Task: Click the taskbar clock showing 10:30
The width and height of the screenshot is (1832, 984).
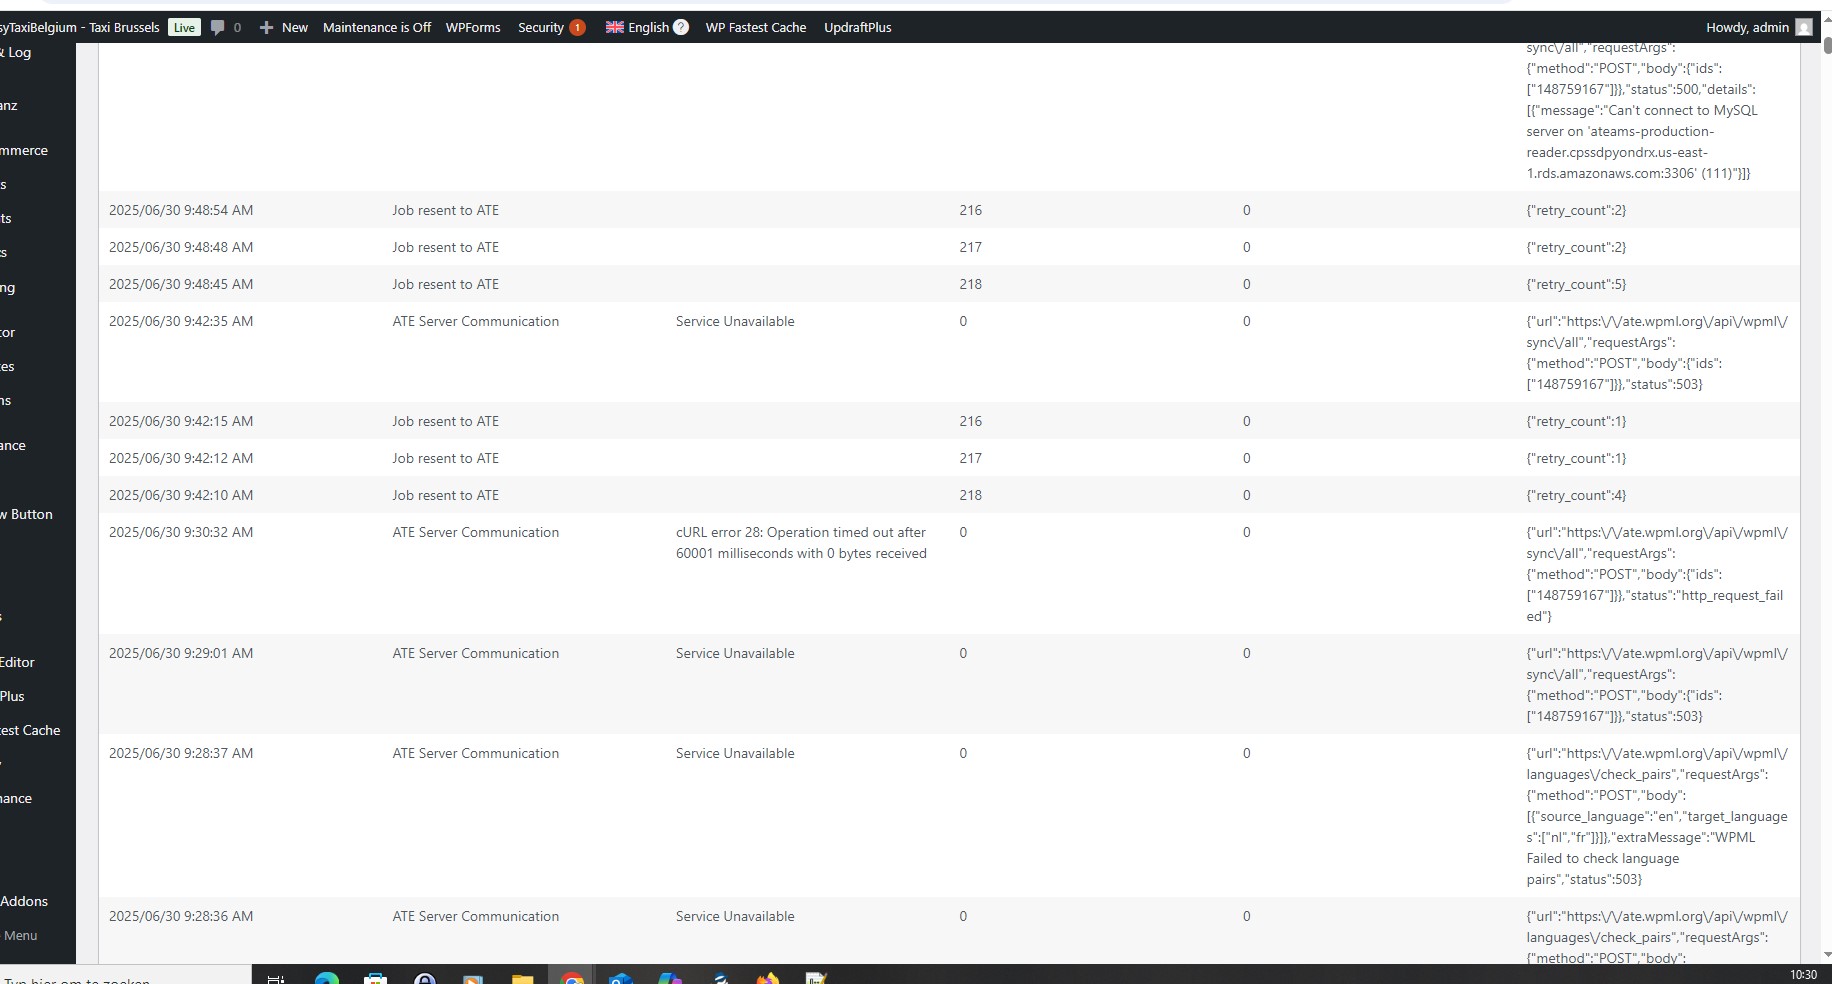Action: coord(1803,975)
